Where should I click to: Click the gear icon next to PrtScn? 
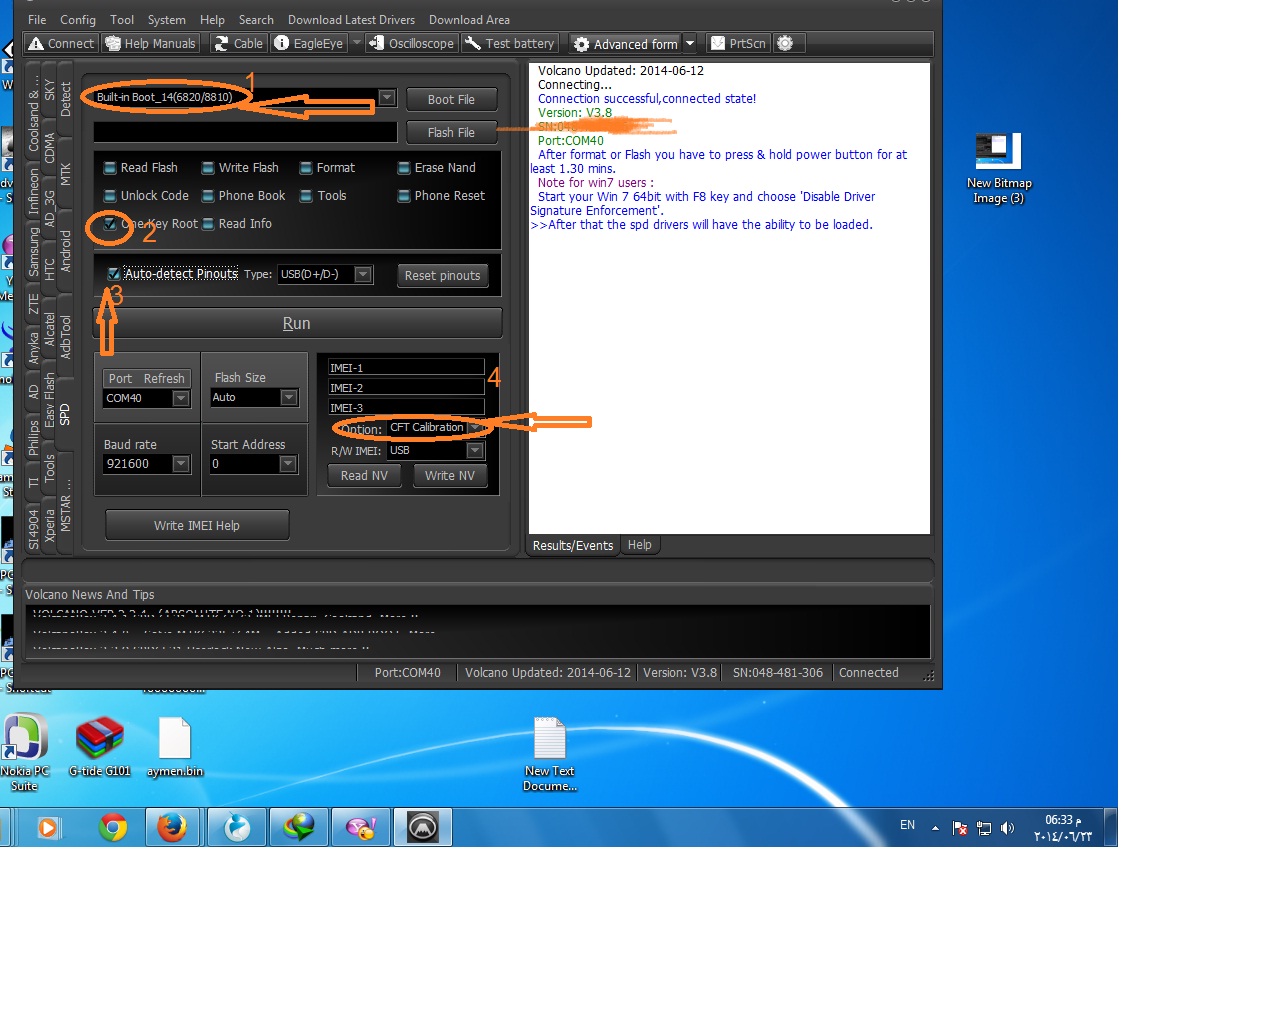(785, 44)
